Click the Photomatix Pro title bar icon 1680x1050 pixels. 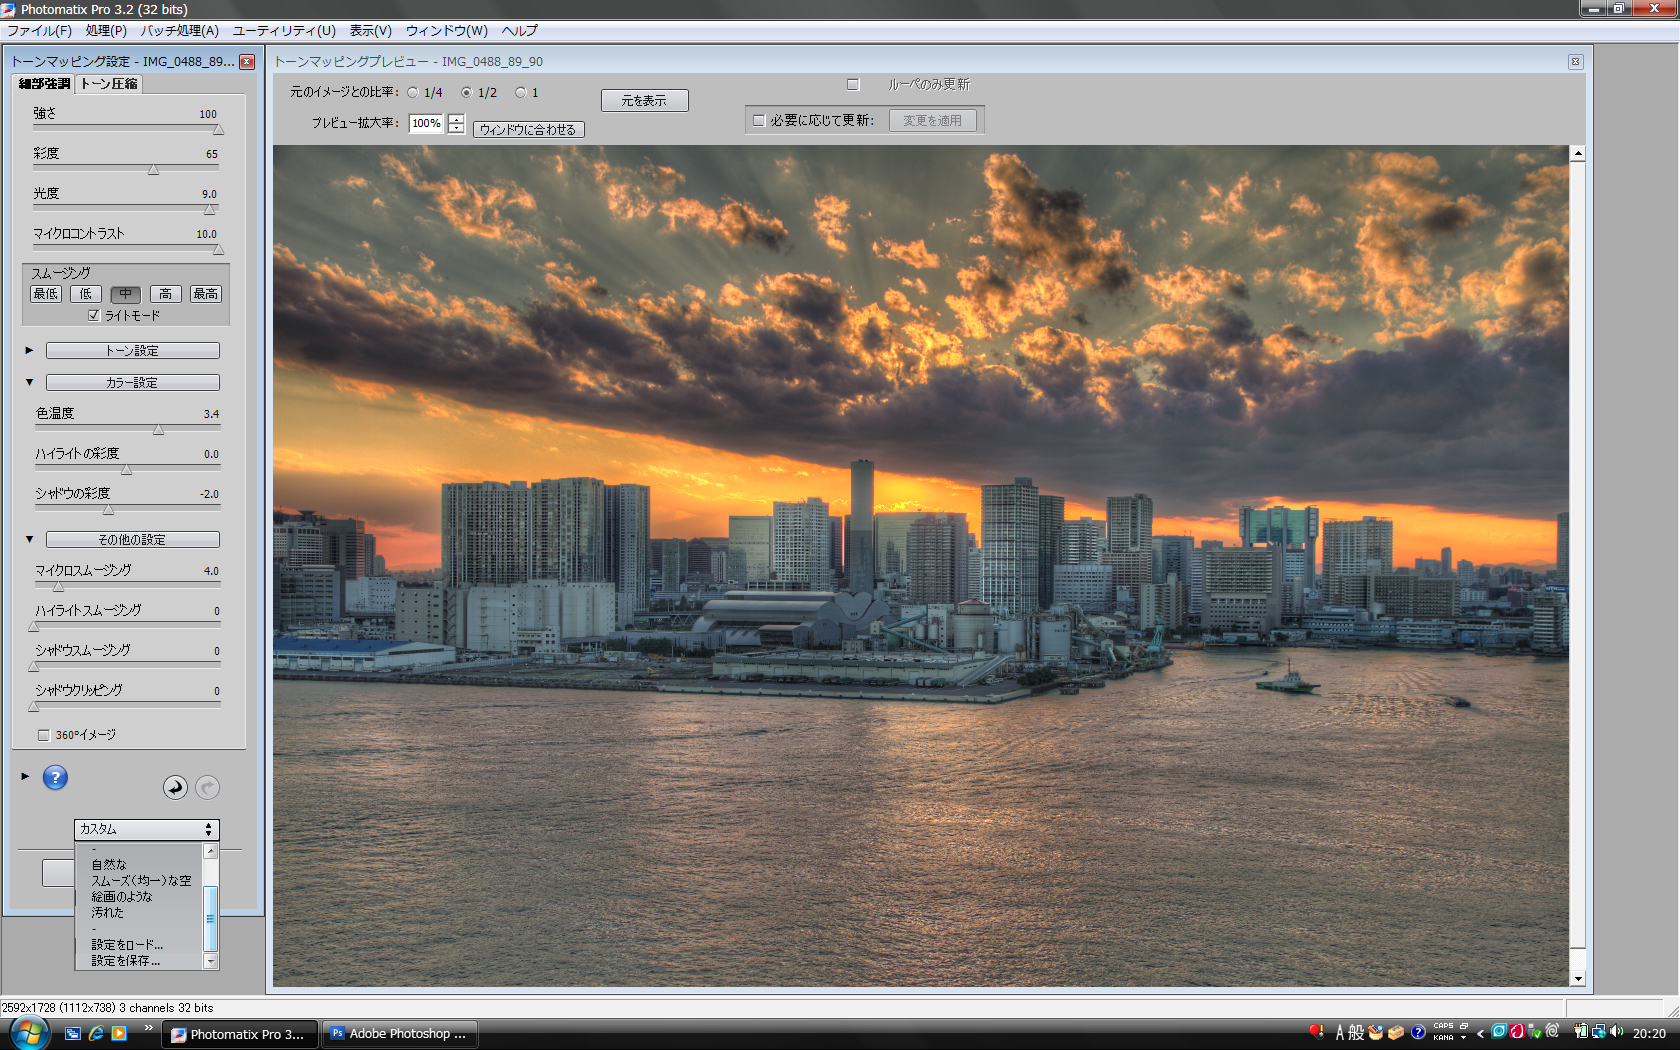click(x=9, y=9)
